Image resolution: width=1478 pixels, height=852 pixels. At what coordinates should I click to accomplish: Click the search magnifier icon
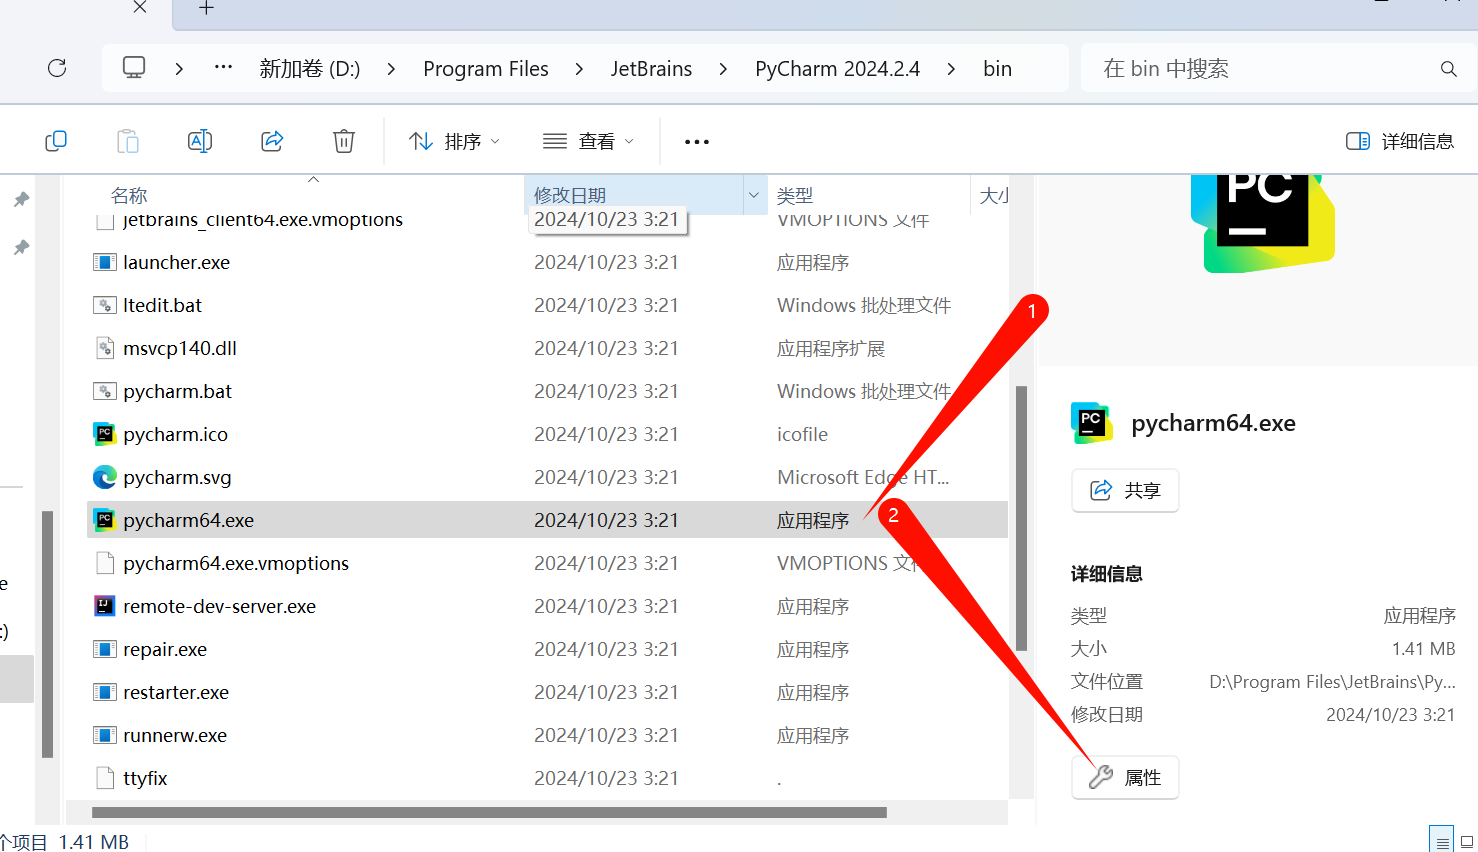[x=1448, y=69]
